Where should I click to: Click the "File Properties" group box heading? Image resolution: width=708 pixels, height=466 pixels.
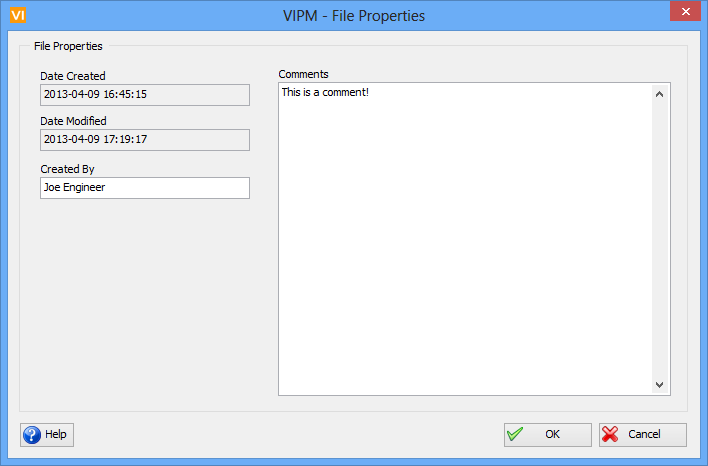pos(68,46)
